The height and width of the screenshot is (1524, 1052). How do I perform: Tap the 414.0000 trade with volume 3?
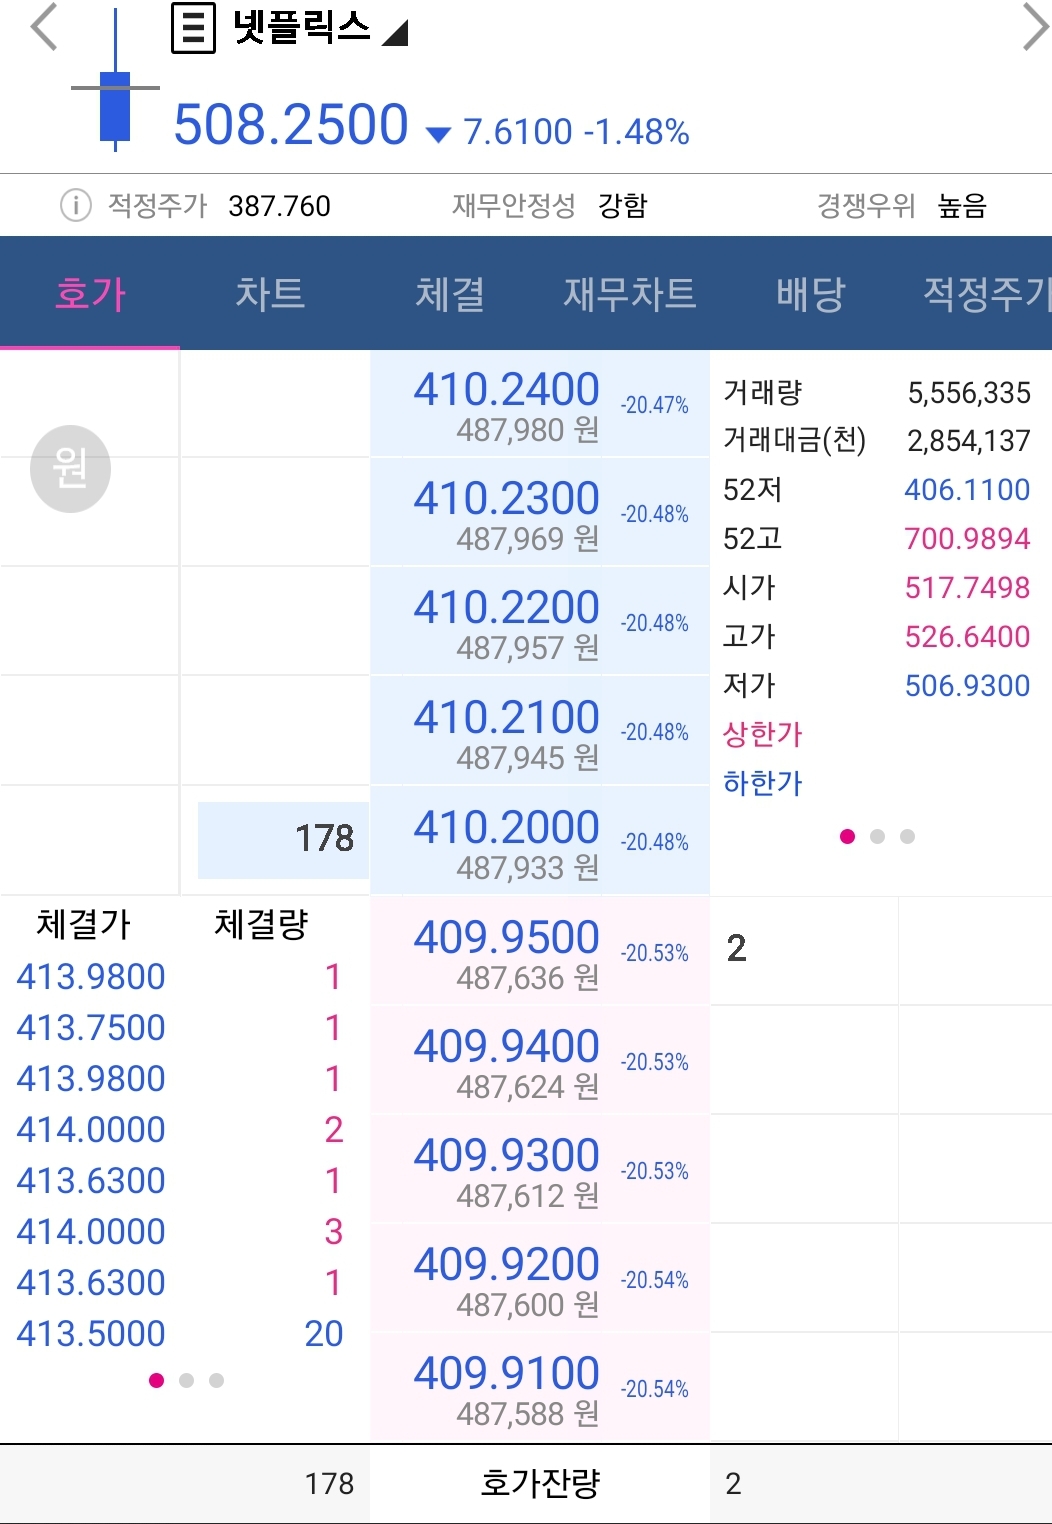[x=180, y=1232]
